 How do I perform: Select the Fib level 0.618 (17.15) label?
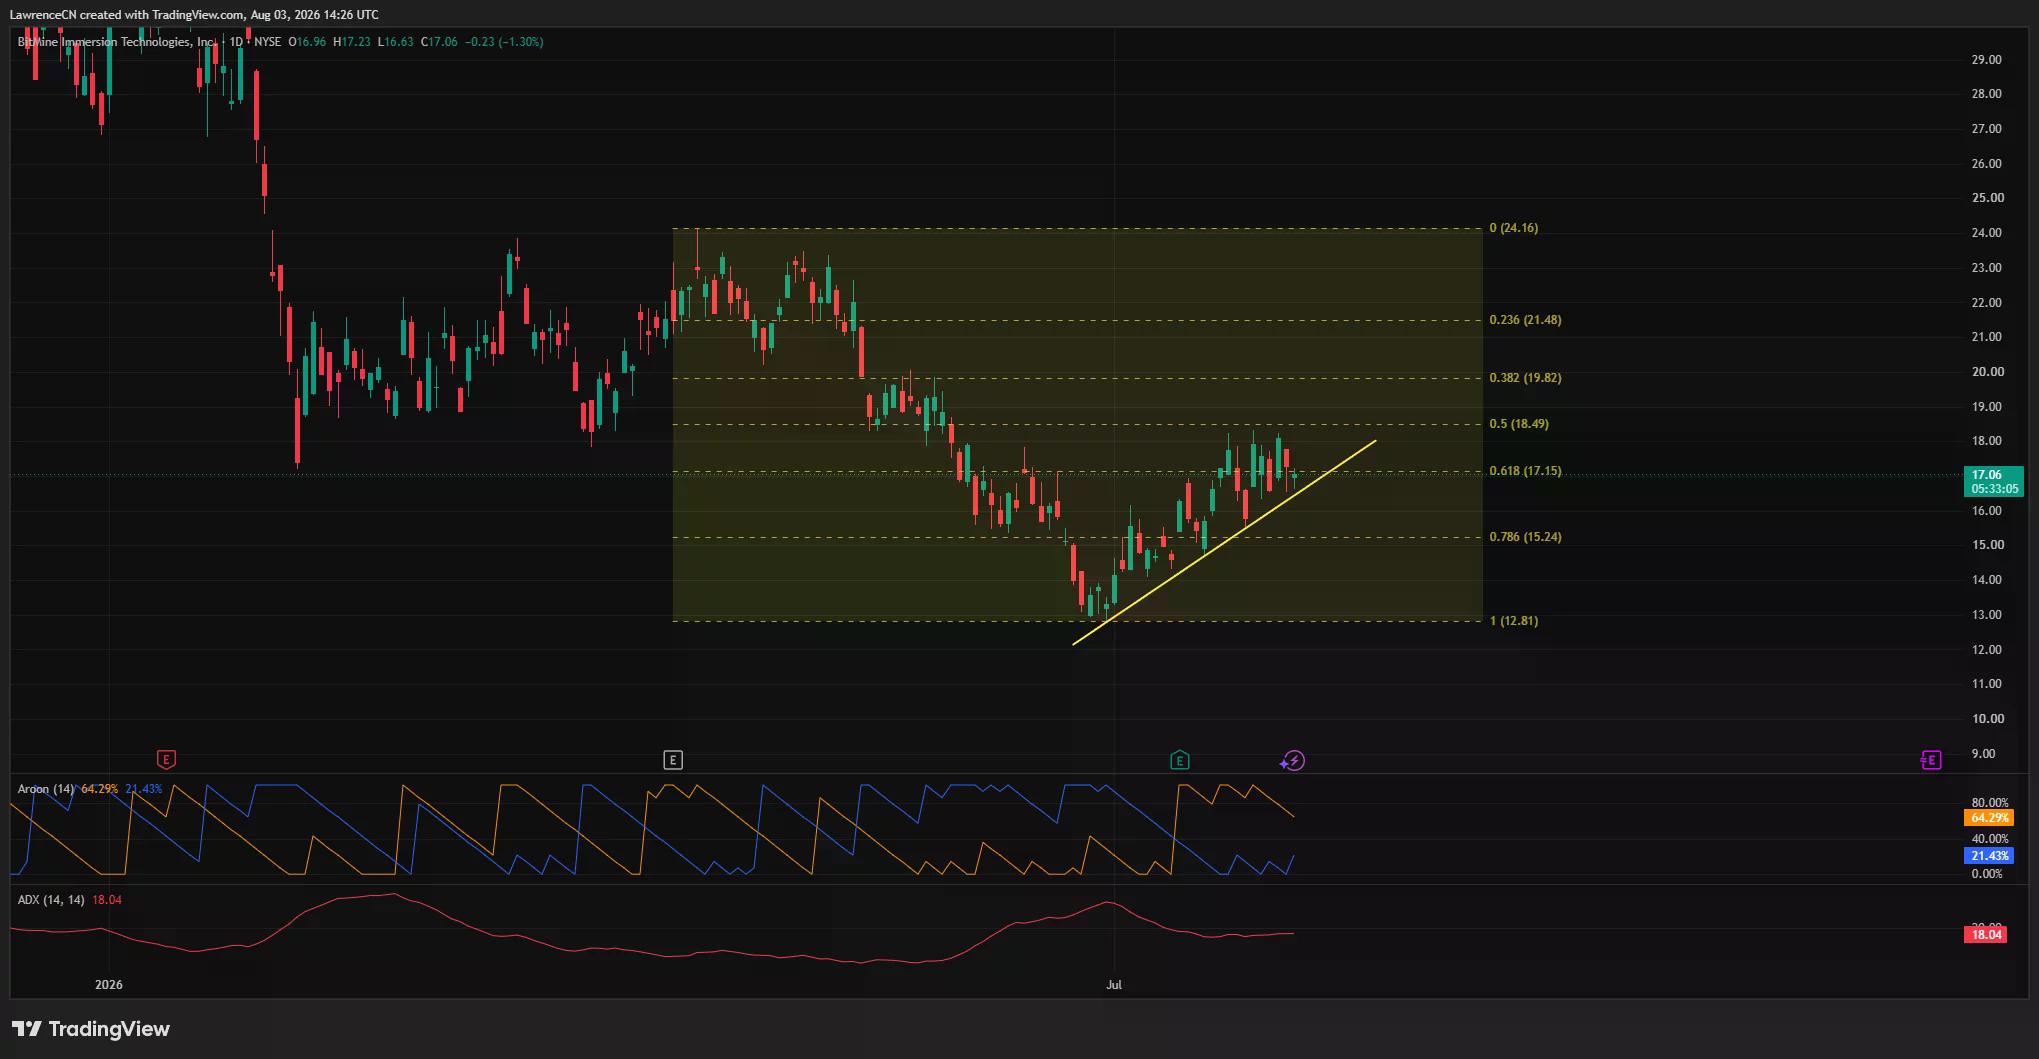coord(1525,471)
